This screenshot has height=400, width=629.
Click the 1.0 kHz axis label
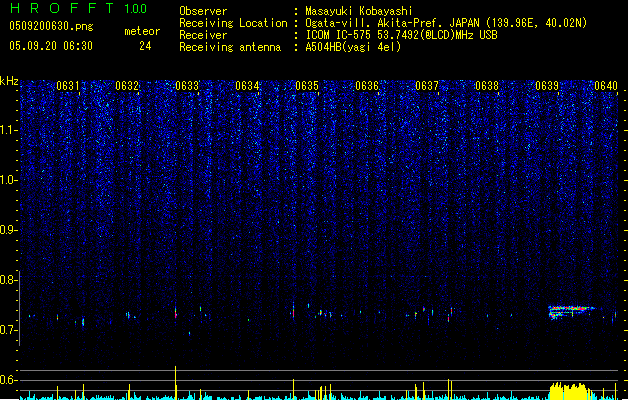9,180
